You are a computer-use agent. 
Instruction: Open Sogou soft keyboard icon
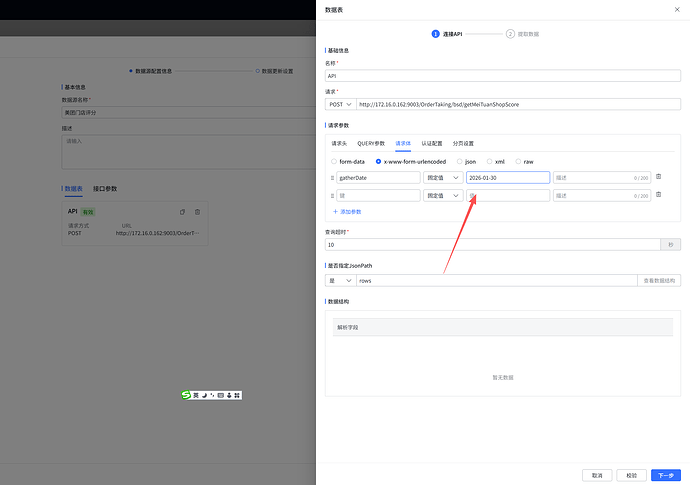(x=221, y=395)
